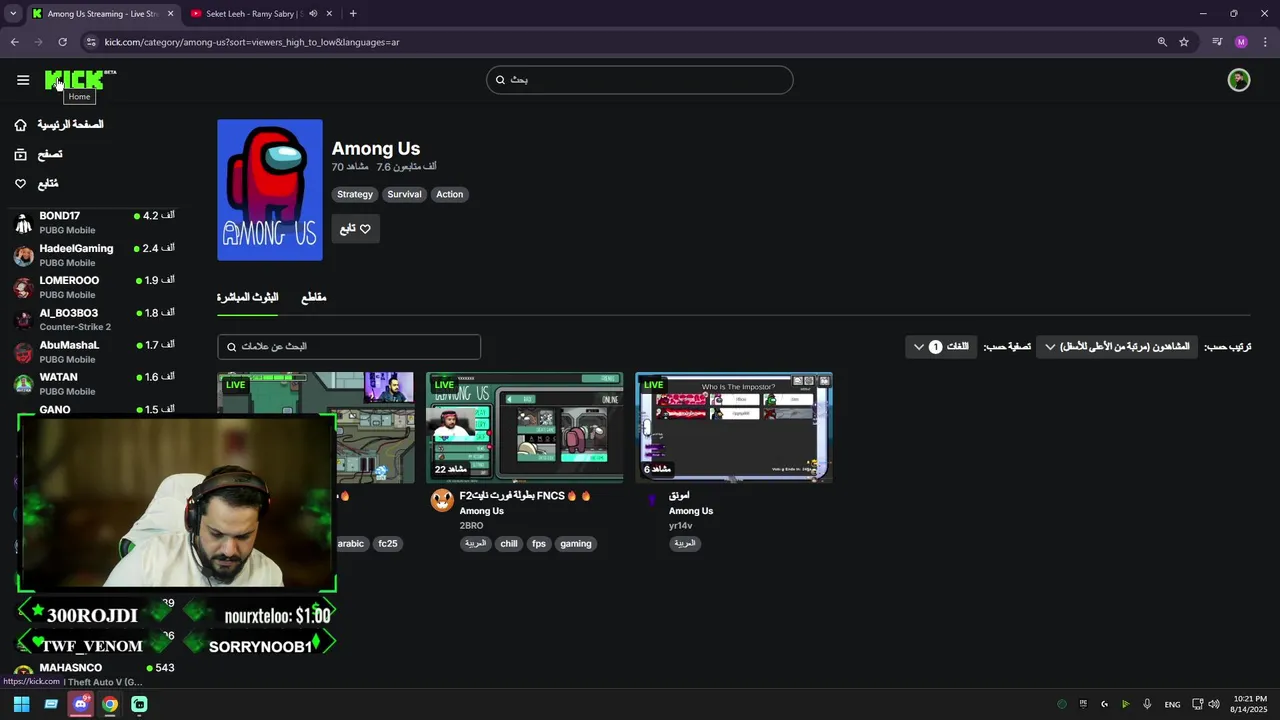Open the Chrome three-dot menu
1280x720 pixels.
coord(1266,42)
